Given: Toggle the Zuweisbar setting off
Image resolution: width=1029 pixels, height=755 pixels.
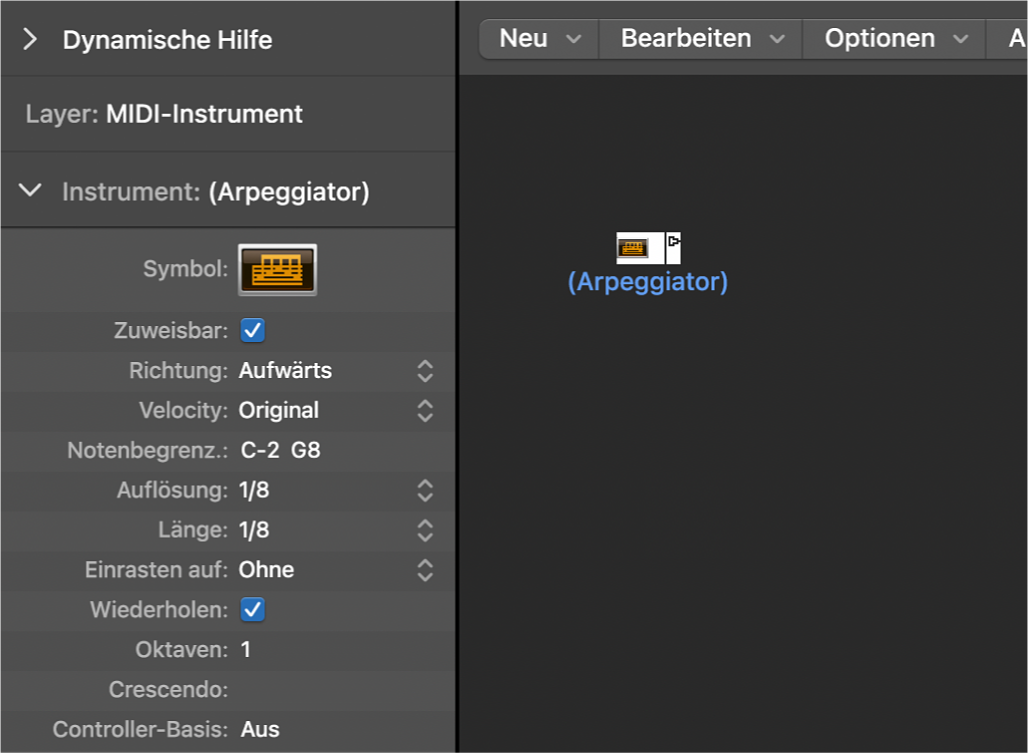Looking at the screenshot, I should [x=252, y=330].
